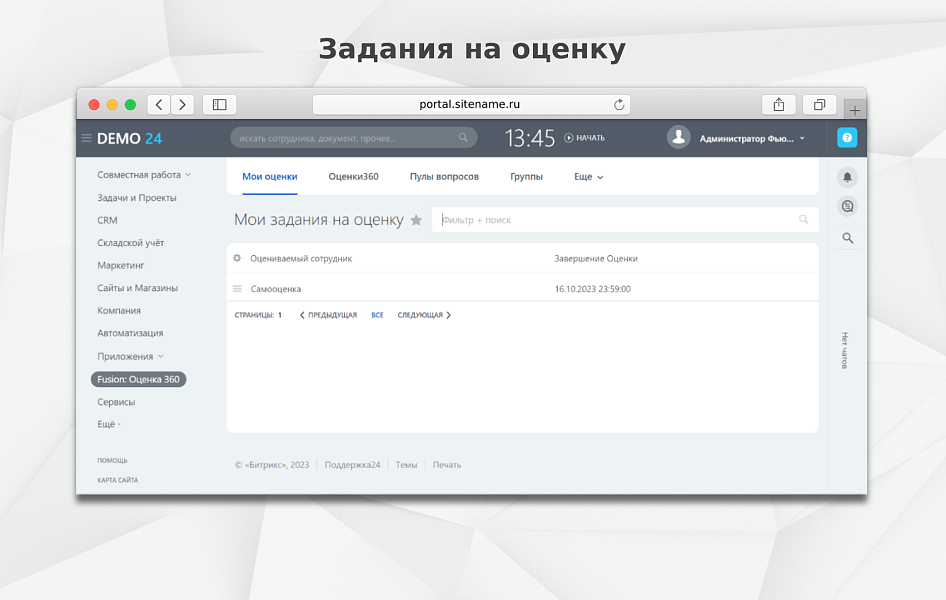Switch to the Оценки360 tab
The image size is (946, 600).
click(x=354, y=176)
